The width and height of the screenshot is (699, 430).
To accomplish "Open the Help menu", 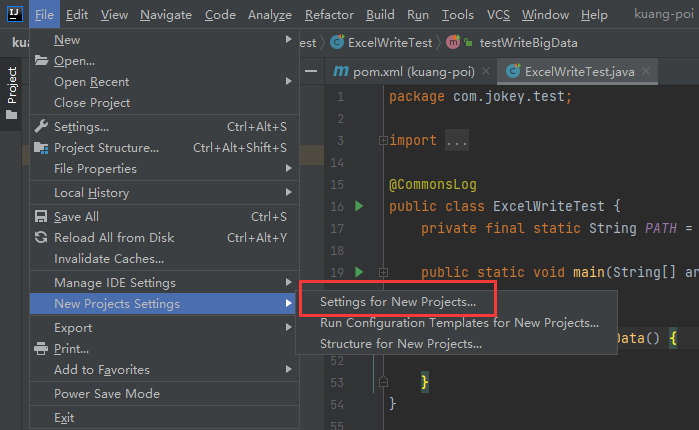I will click(594, 15).
